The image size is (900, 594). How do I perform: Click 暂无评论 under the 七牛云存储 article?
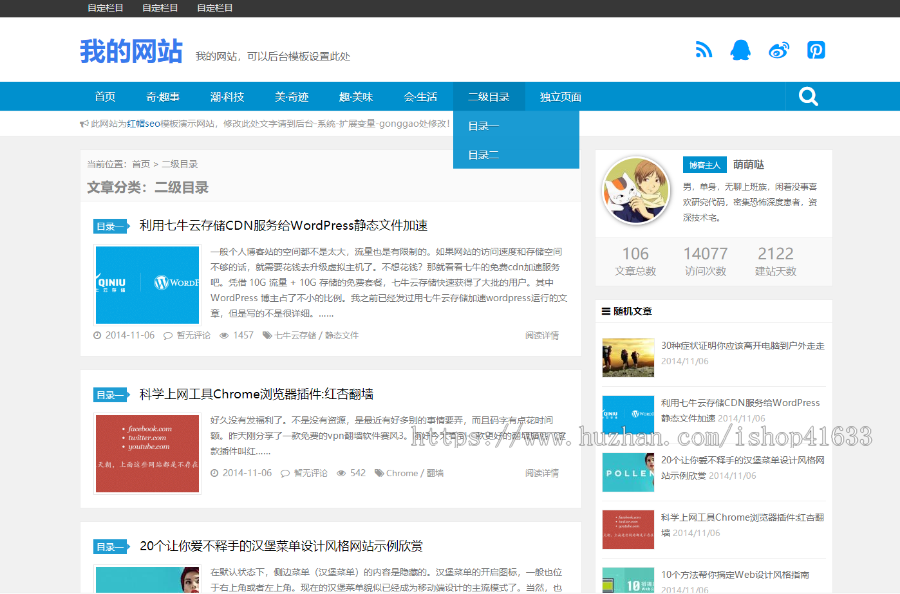(x=193, y=335)
